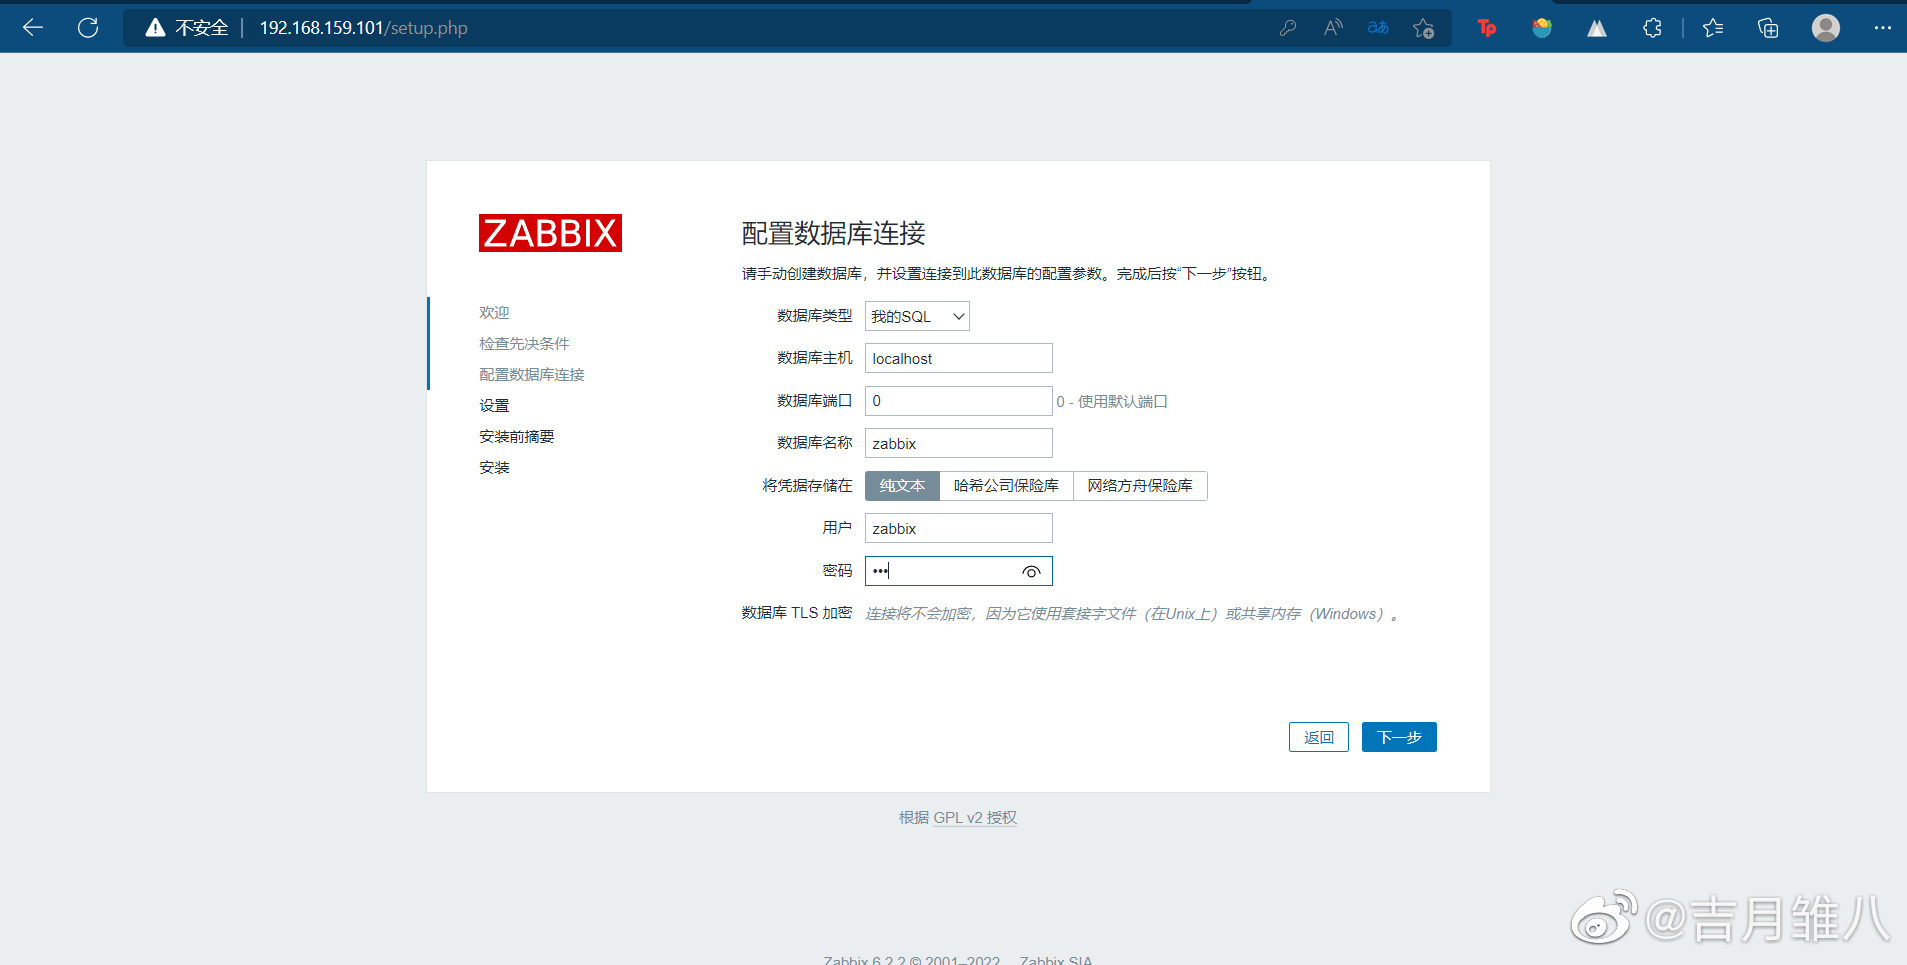Screen dimensions: 1907x965
Task: Open the favorites list icon
Action: pyautogui.click(x=1713, y=28)
